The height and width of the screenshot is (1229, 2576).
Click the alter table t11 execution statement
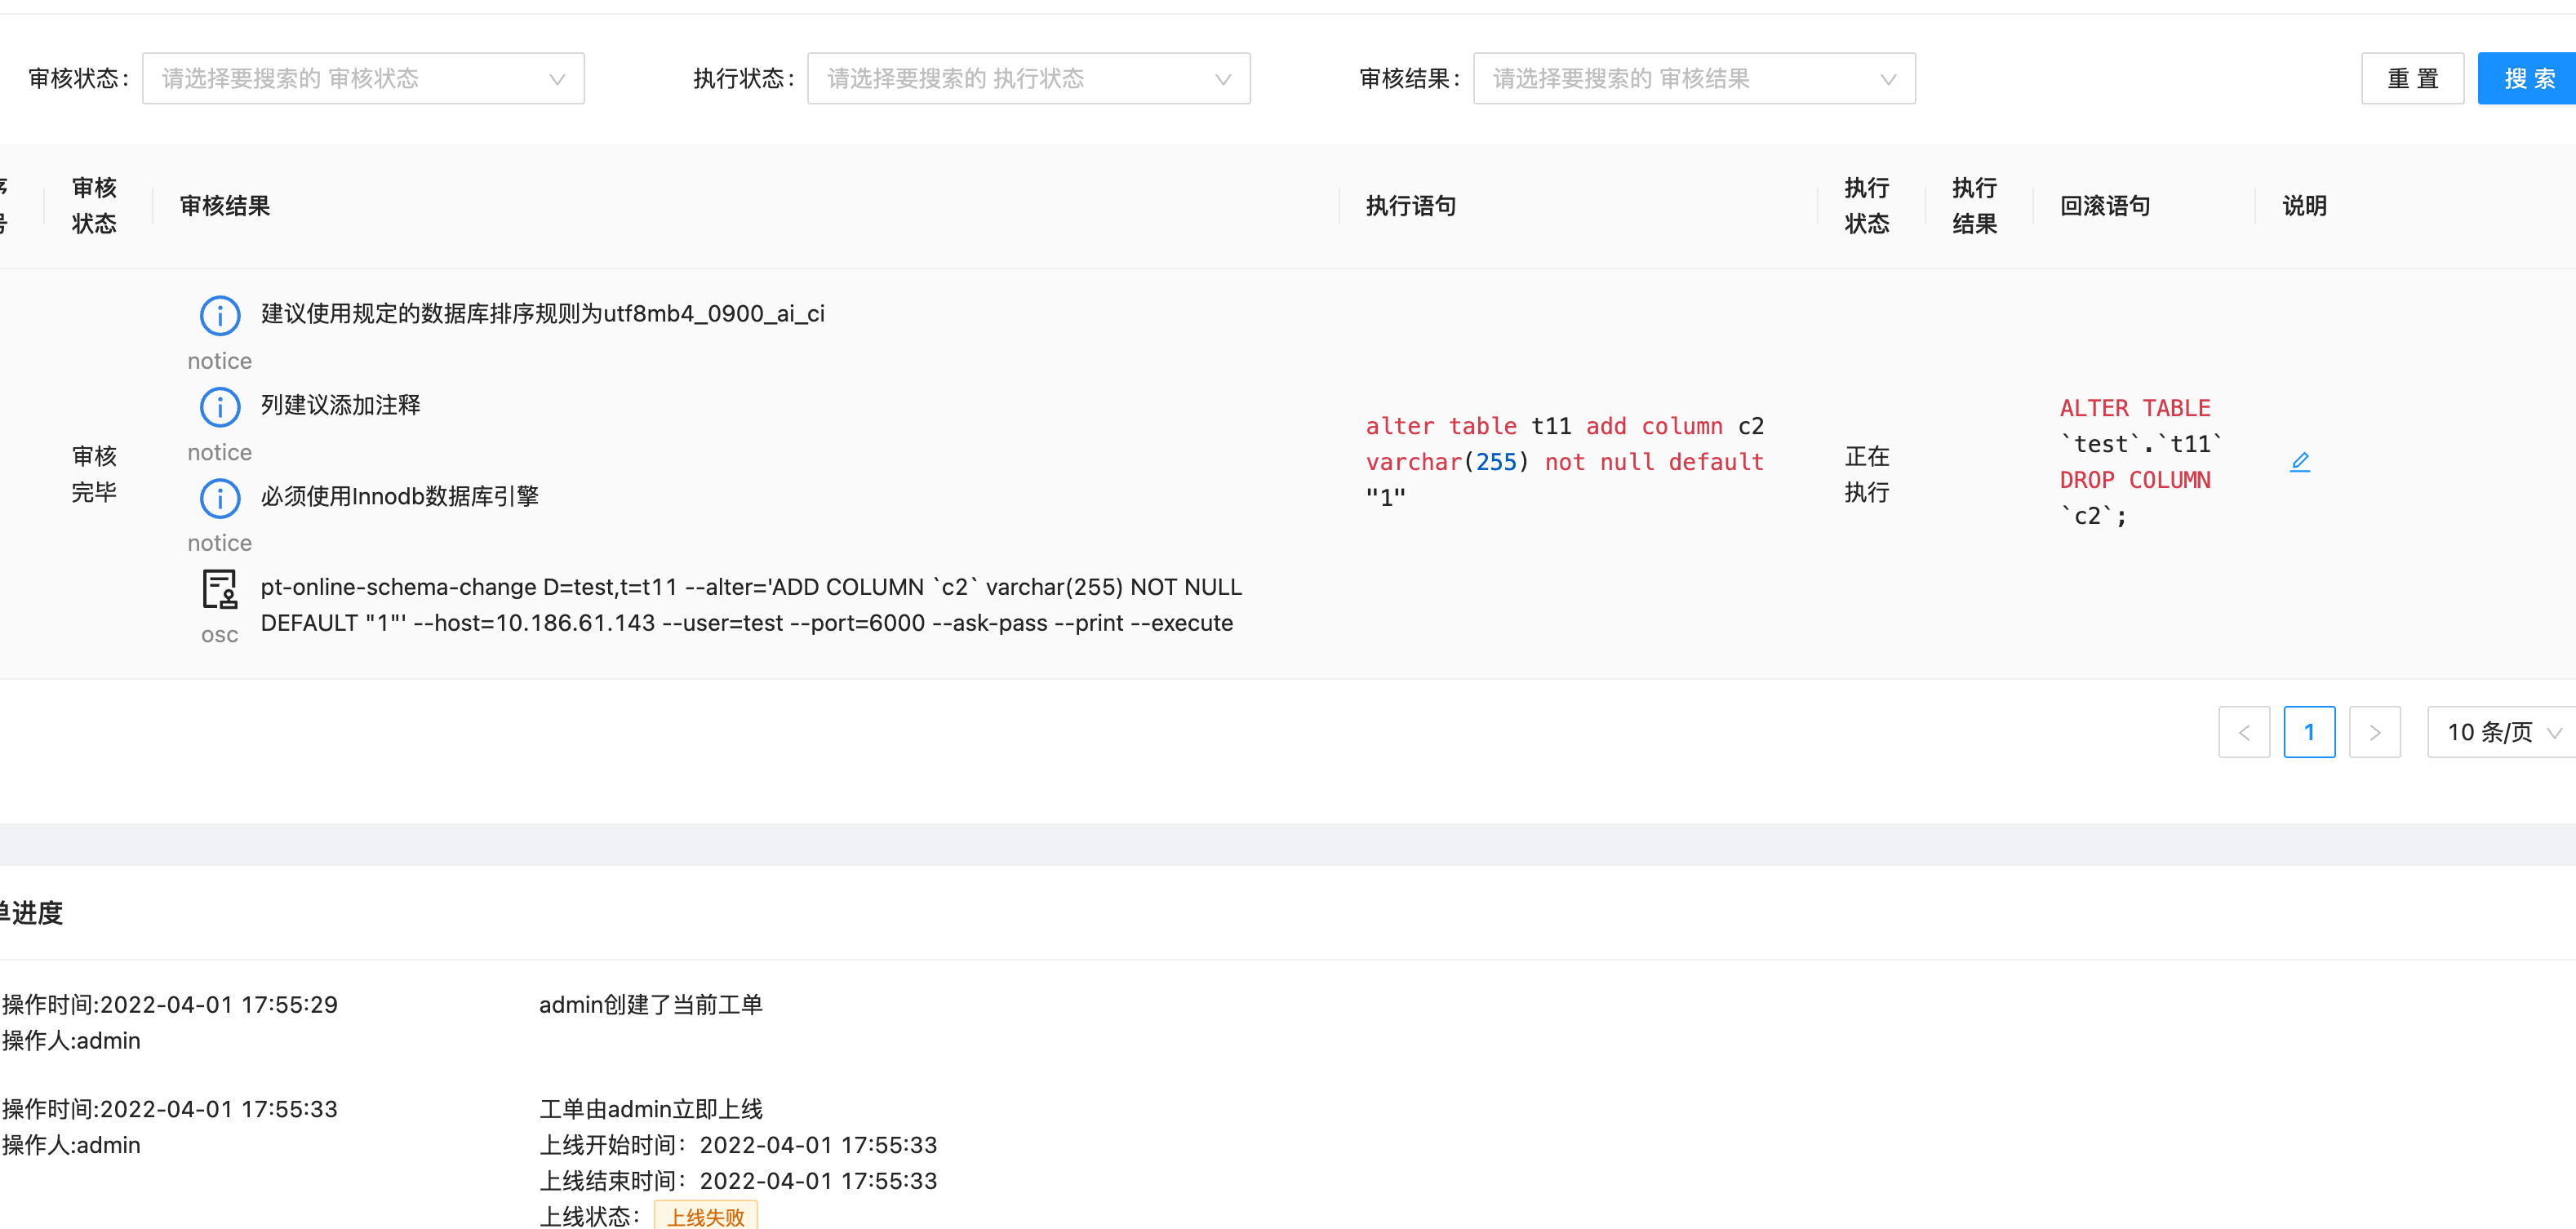(1565, 461)
